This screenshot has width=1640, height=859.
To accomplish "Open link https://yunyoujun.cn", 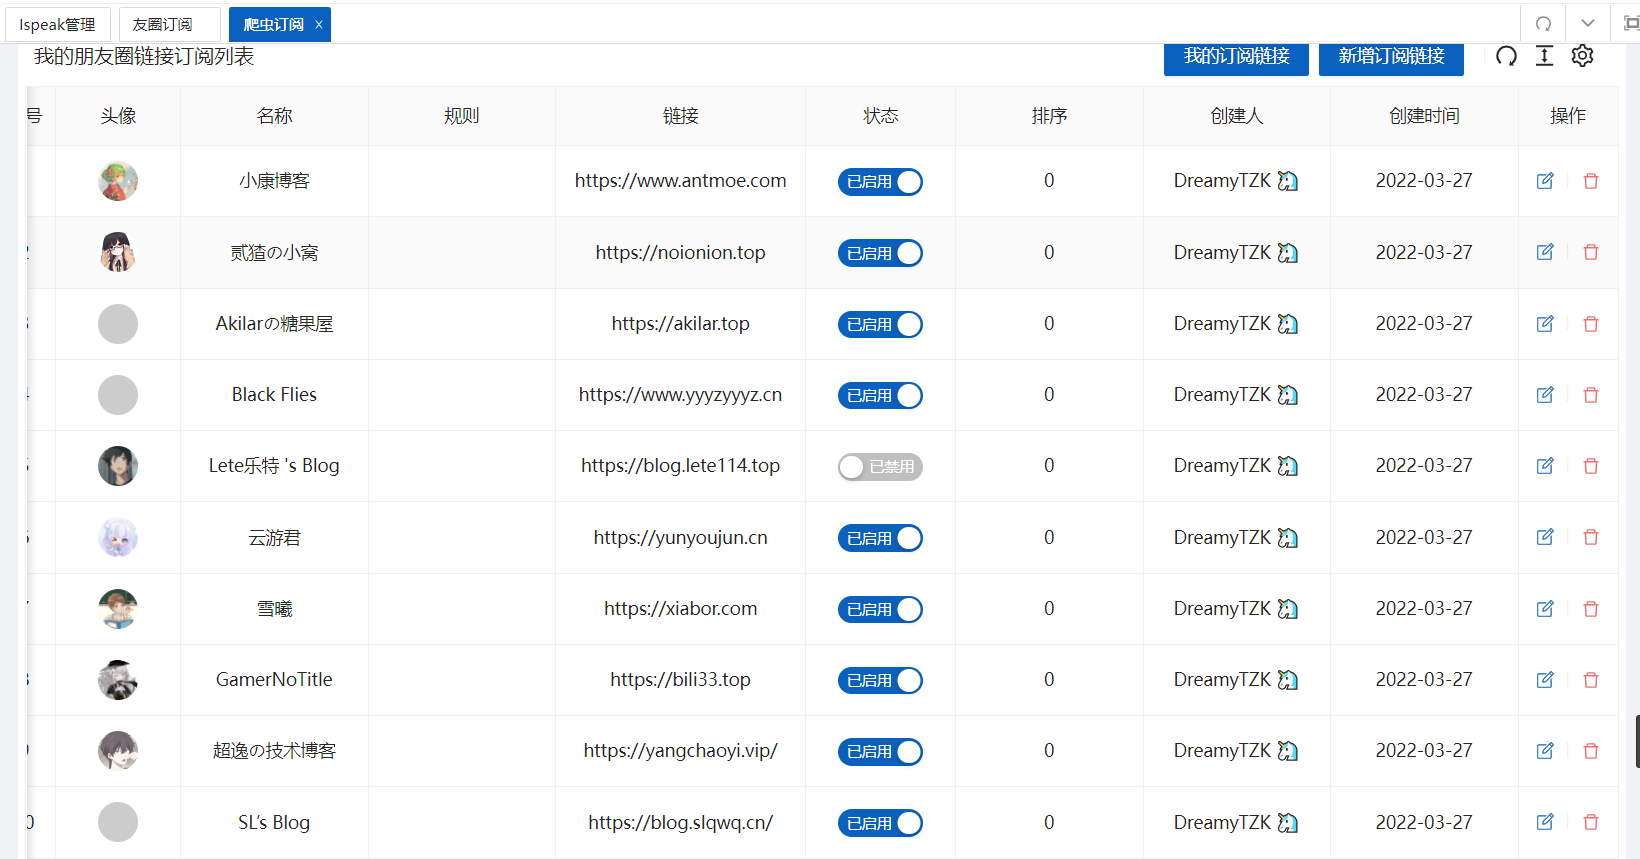I will pyautogui.click(x=680, y=537).
